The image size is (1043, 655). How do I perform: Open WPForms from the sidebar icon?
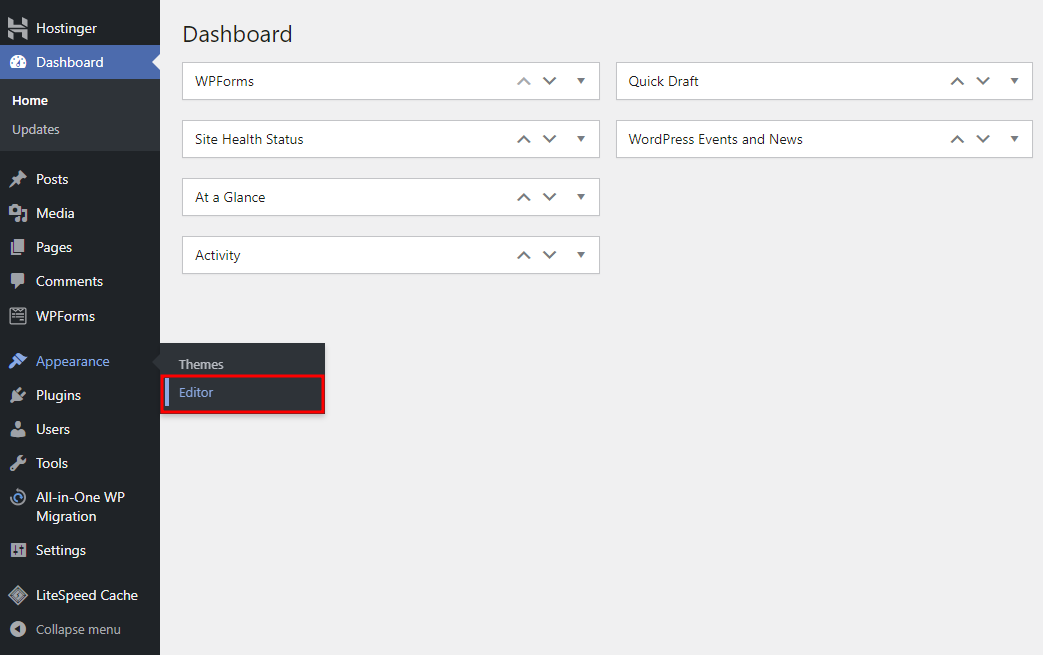pyautogui.click(x=19, y=315)
